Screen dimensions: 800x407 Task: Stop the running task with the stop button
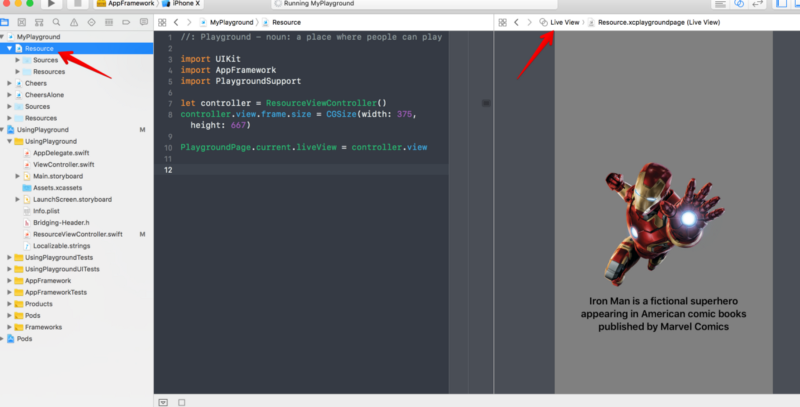point(78,4)
